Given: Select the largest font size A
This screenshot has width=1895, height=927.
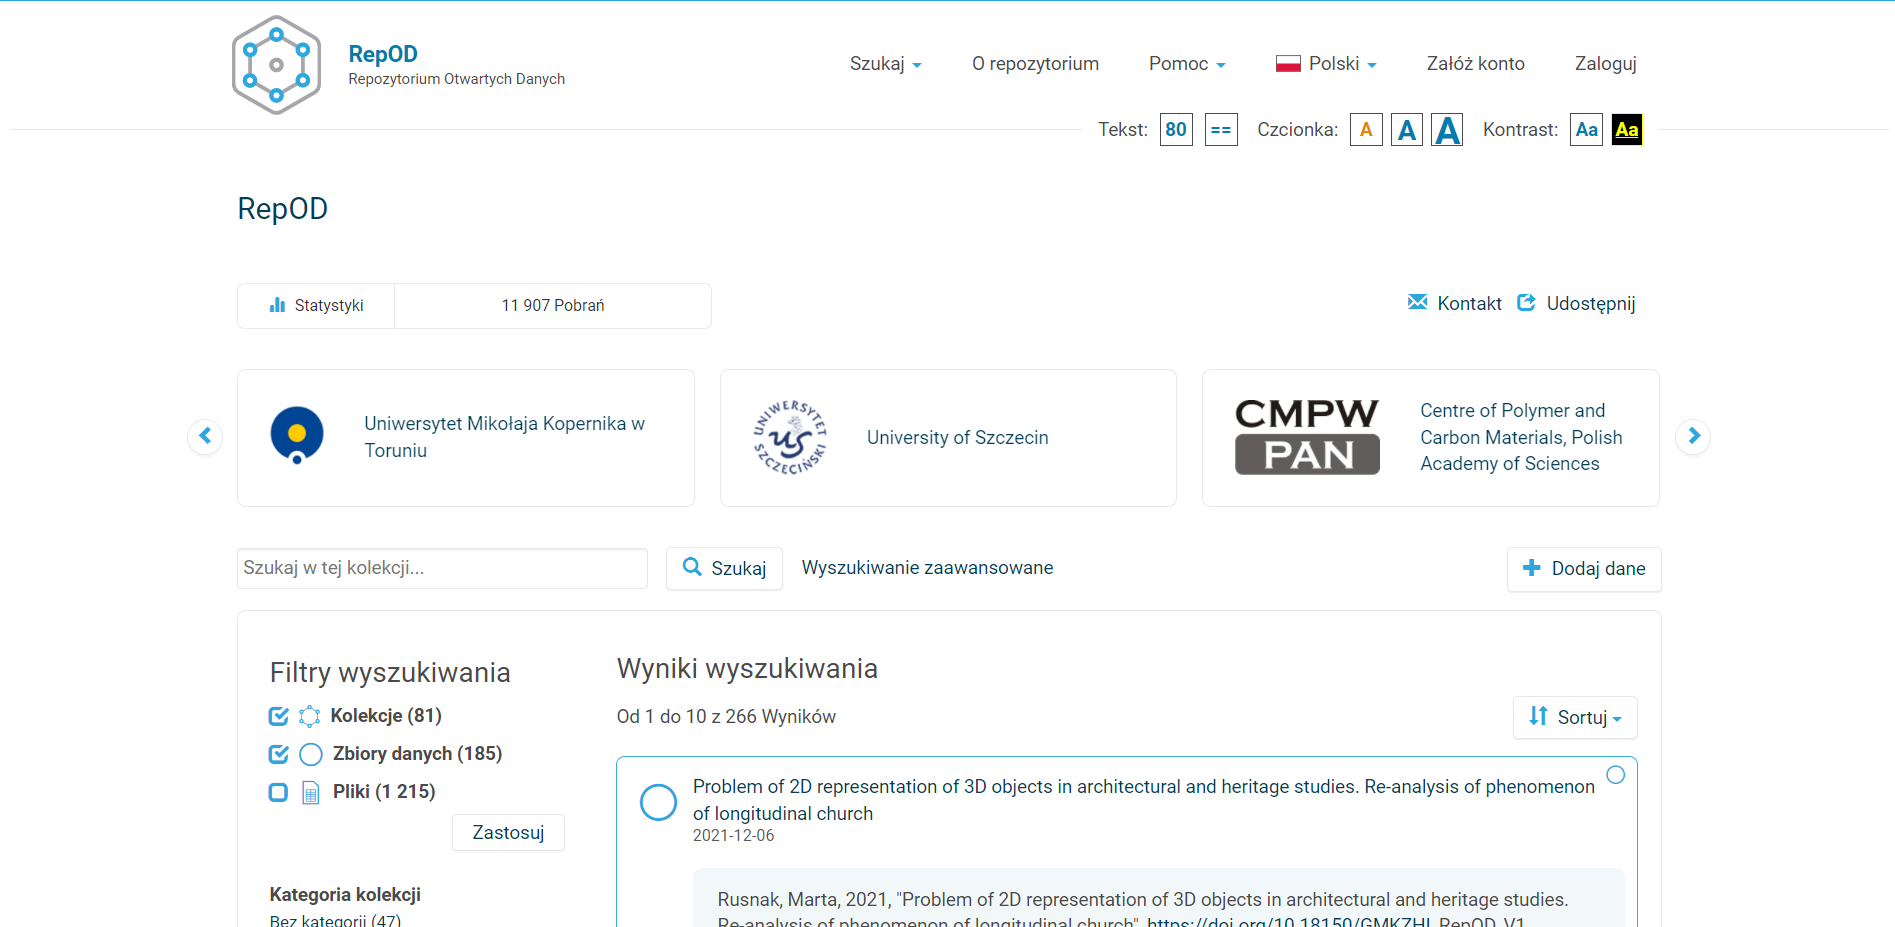Looking at the screenshot, I should 1447,130.
